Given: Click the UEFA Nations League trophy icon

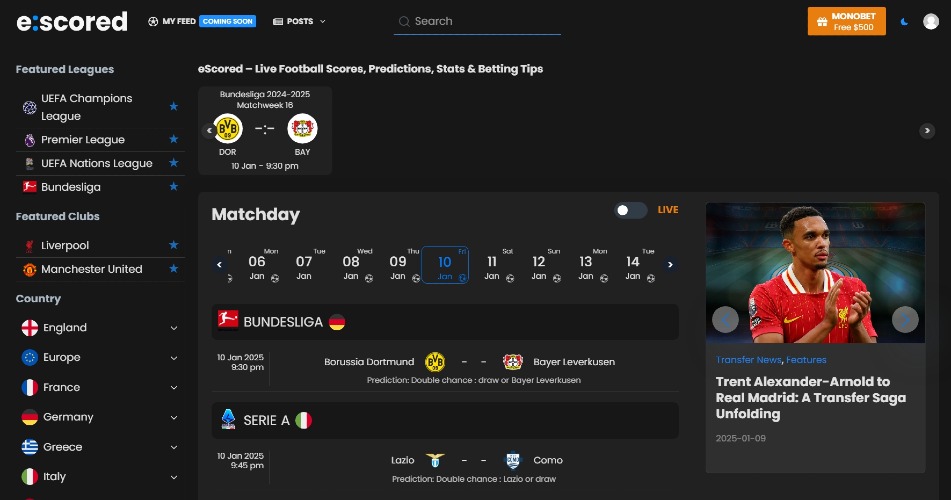Looking at the screenshot, I should [29, 164].
